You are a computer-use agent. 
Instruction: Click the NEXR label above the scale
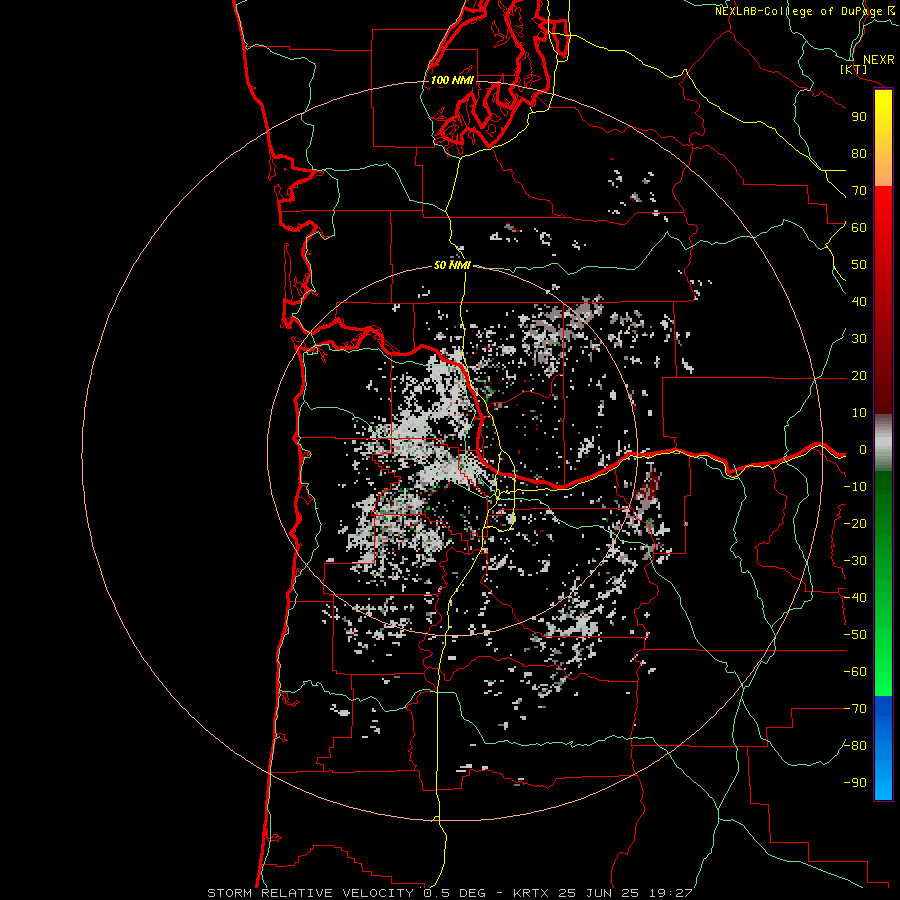(x=879, y=60)
